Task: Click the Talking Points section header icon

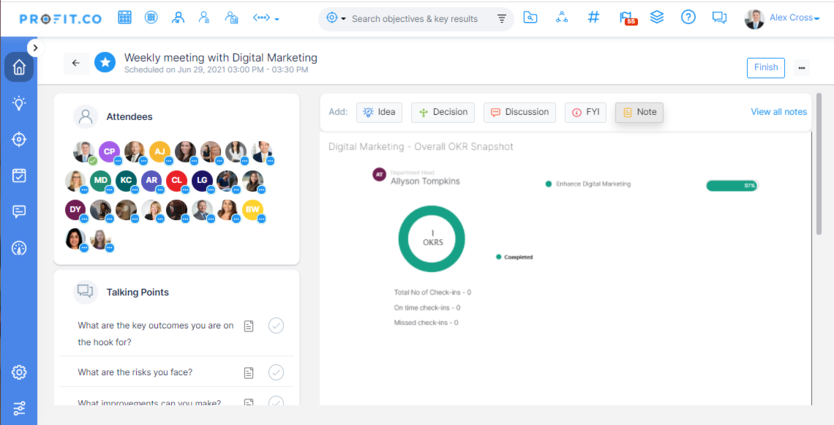Action: [86, 292]
